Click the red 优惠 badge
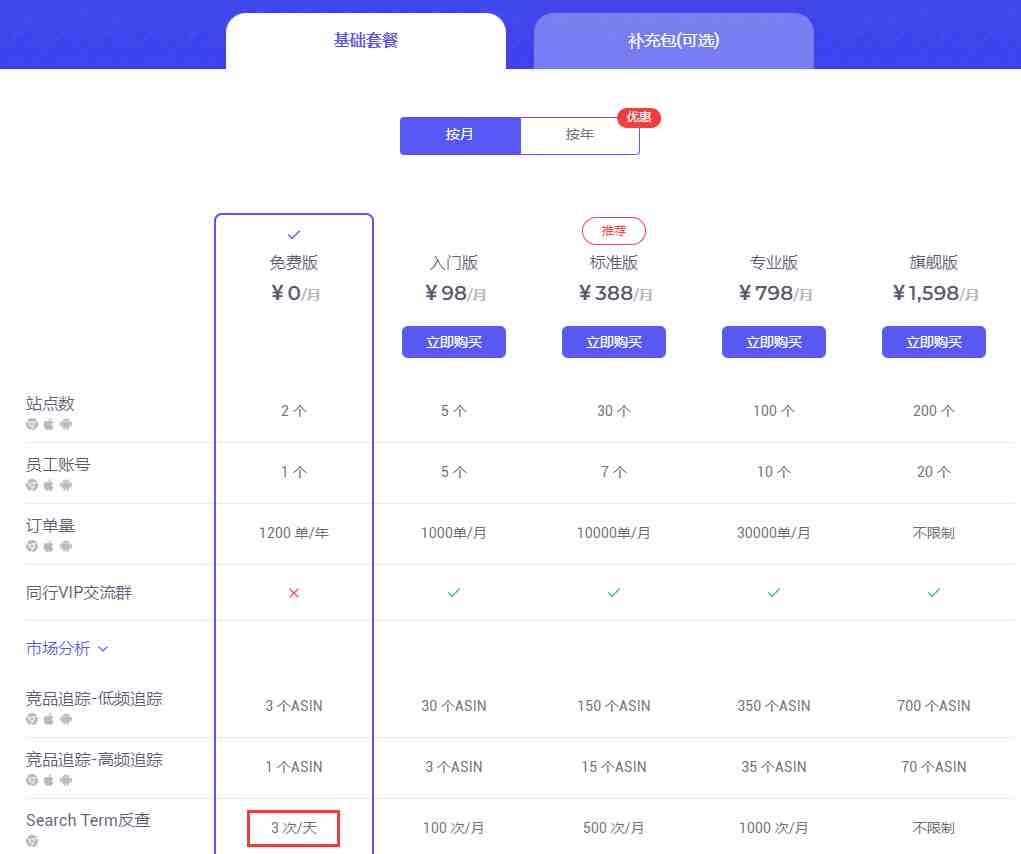The image size is (1021, 854). [639, 117]
